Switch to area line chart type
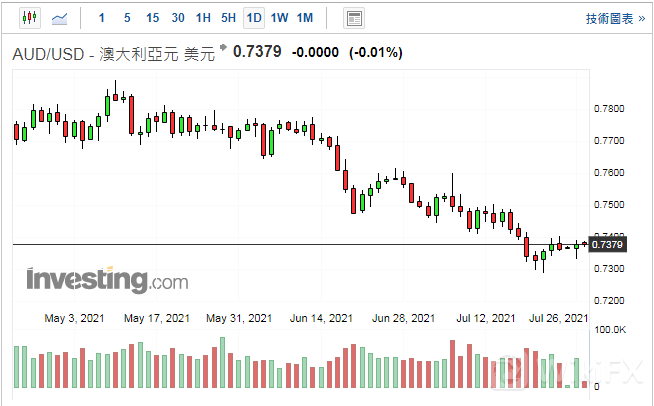654x406 pixels. pyautogui.click(x=60, y=18)
